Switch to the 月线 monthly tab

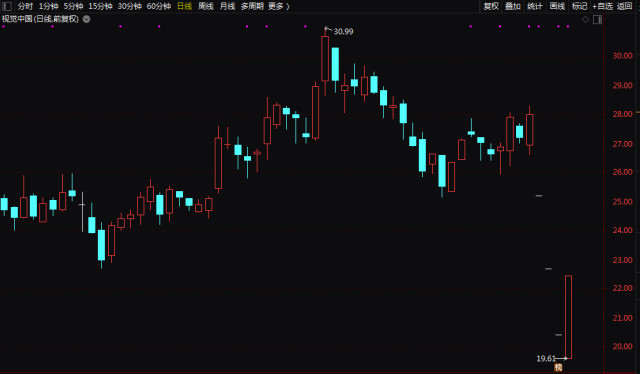point(227,6)
